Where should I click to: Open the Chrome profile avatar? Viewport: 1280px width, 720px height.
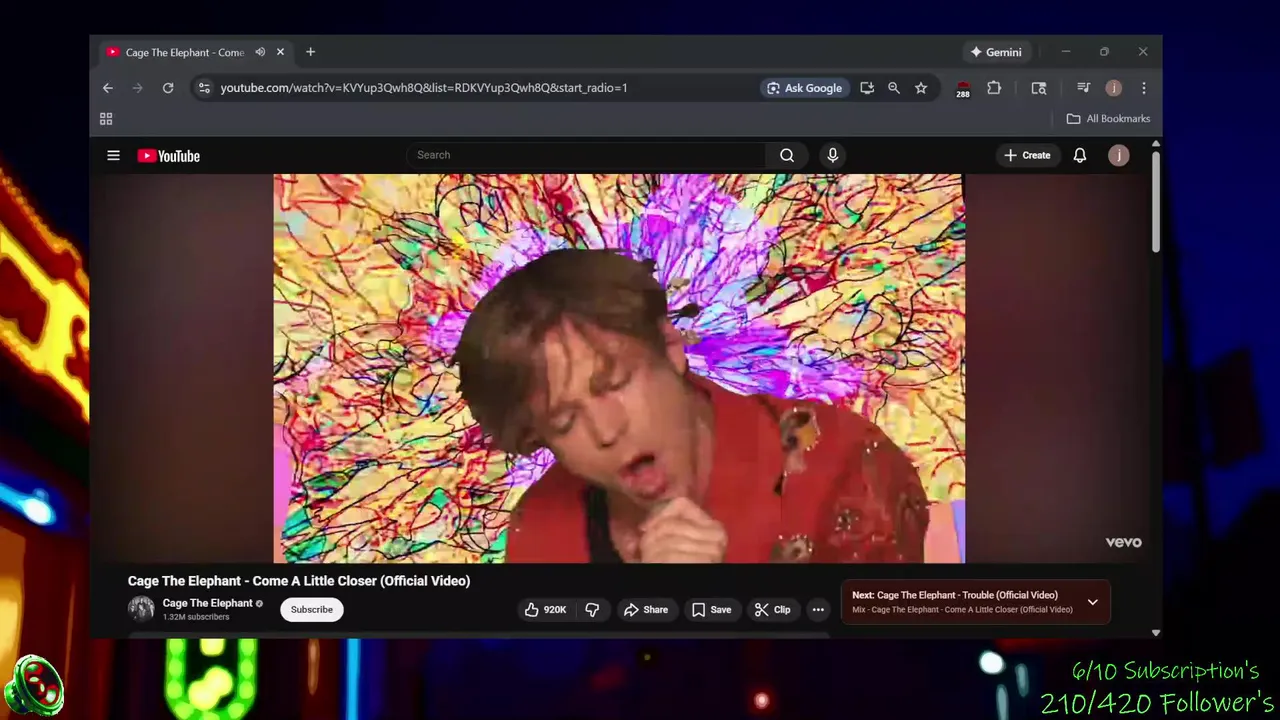1113,88
